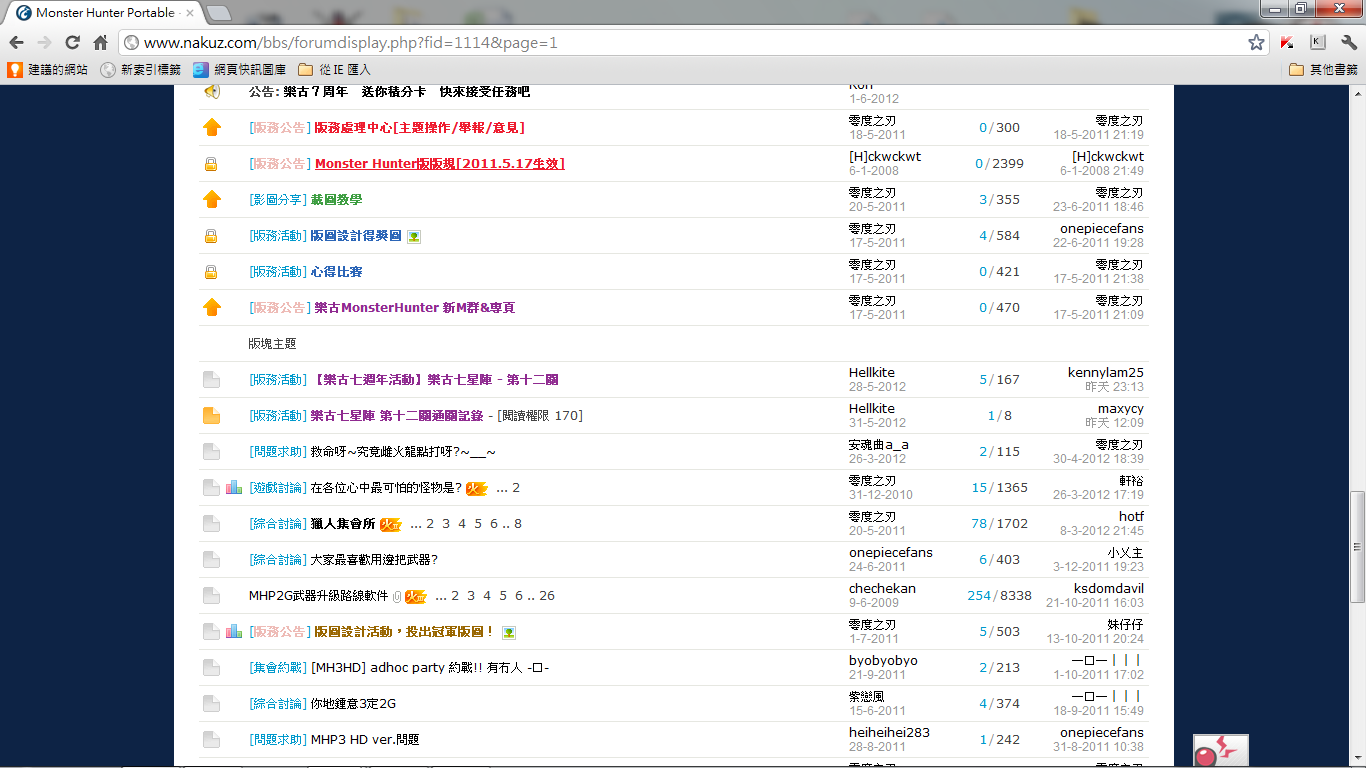Open the wrench settings menu
The height and width of the screenshot is (768, 1366).
click(x=1348, y=42)
